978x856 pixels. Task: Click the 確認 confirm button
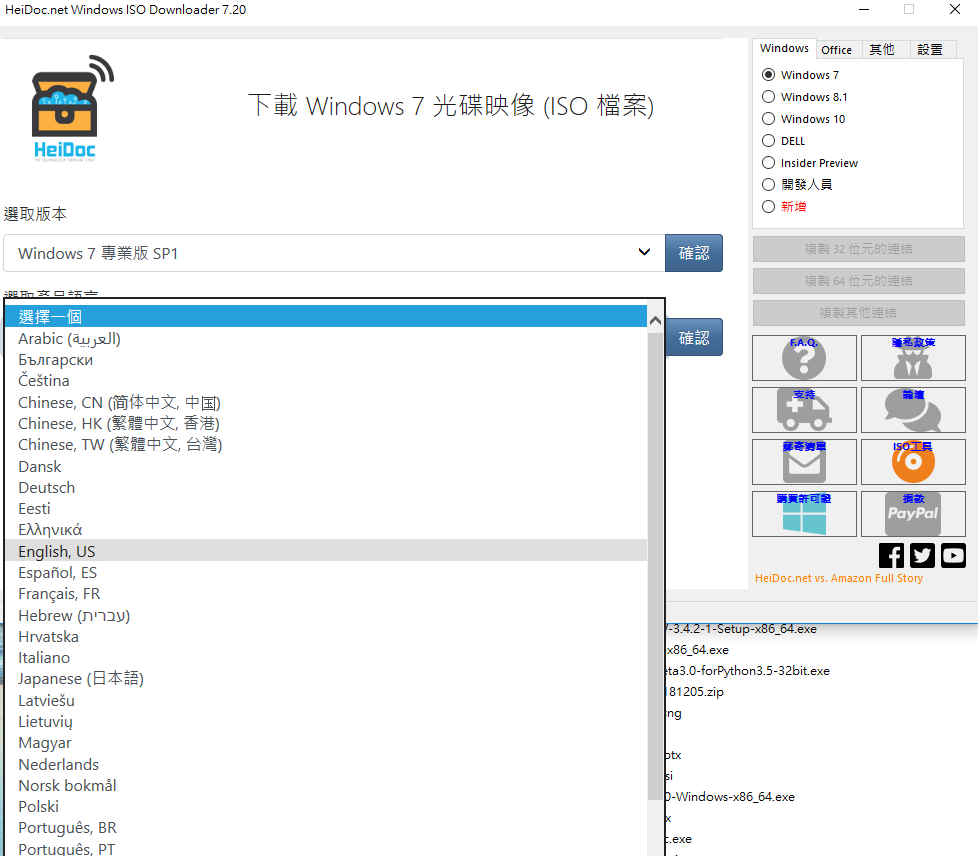pyautogui.click(x=694, y=253)
